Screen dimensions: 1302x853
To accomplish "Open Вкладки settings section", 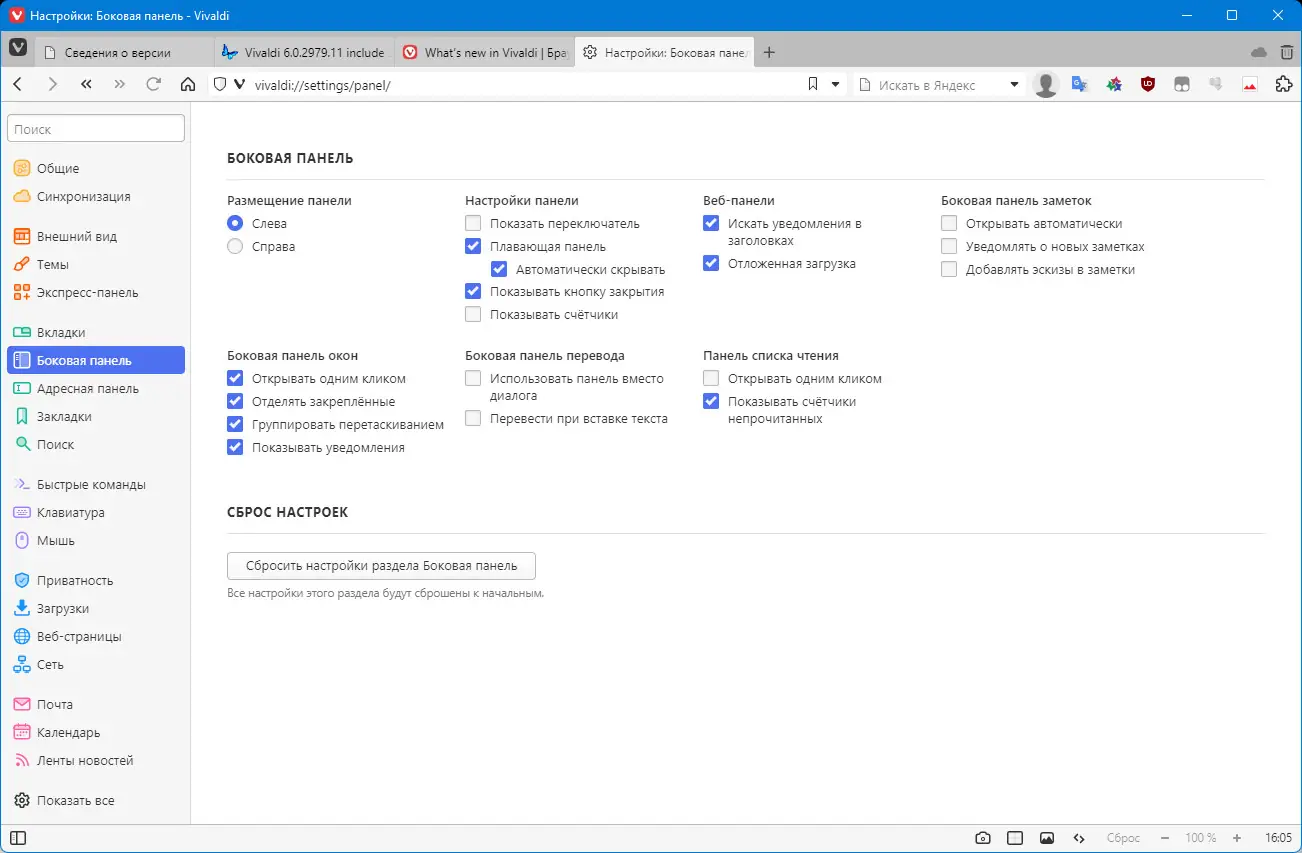I will pyautogui.click(x=96, y=333).
